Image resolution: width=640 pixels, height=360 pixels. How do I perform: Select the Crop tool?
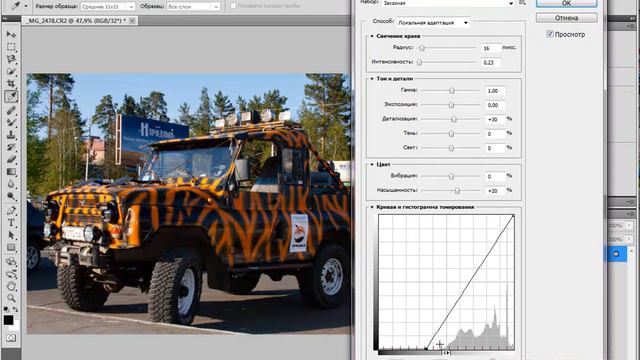[11, 84]
